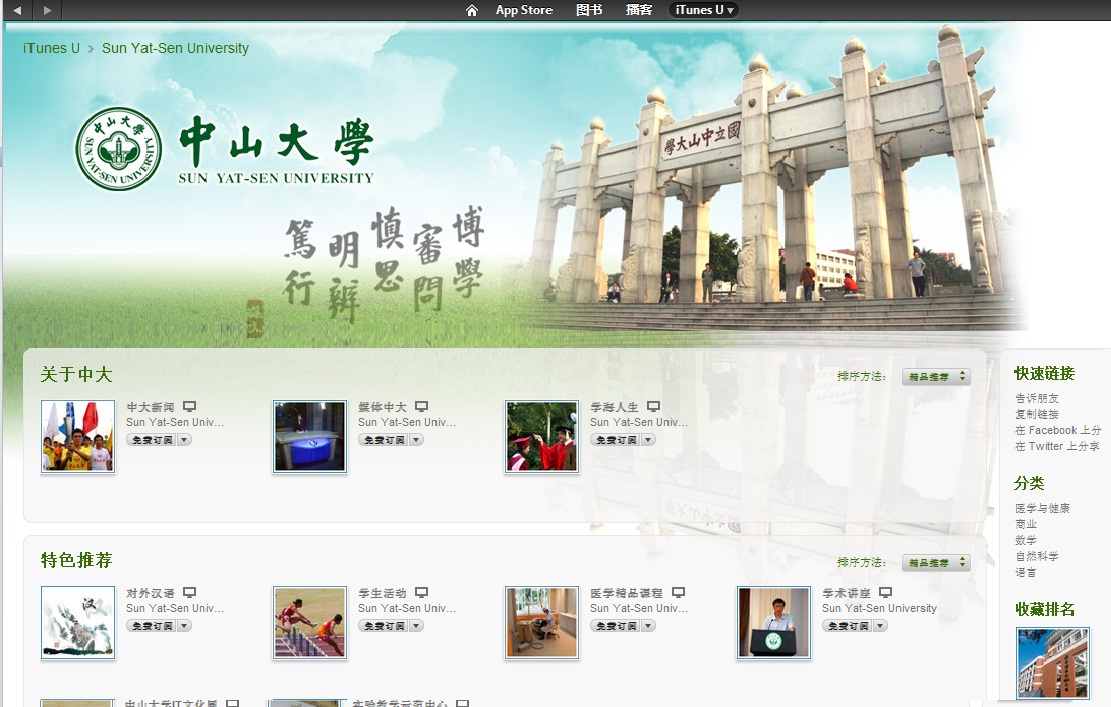The width and height of the screenshot is (1111, 707).
Task: Click the video monitor icon beside 学生活动
Action: pos(422,592)
